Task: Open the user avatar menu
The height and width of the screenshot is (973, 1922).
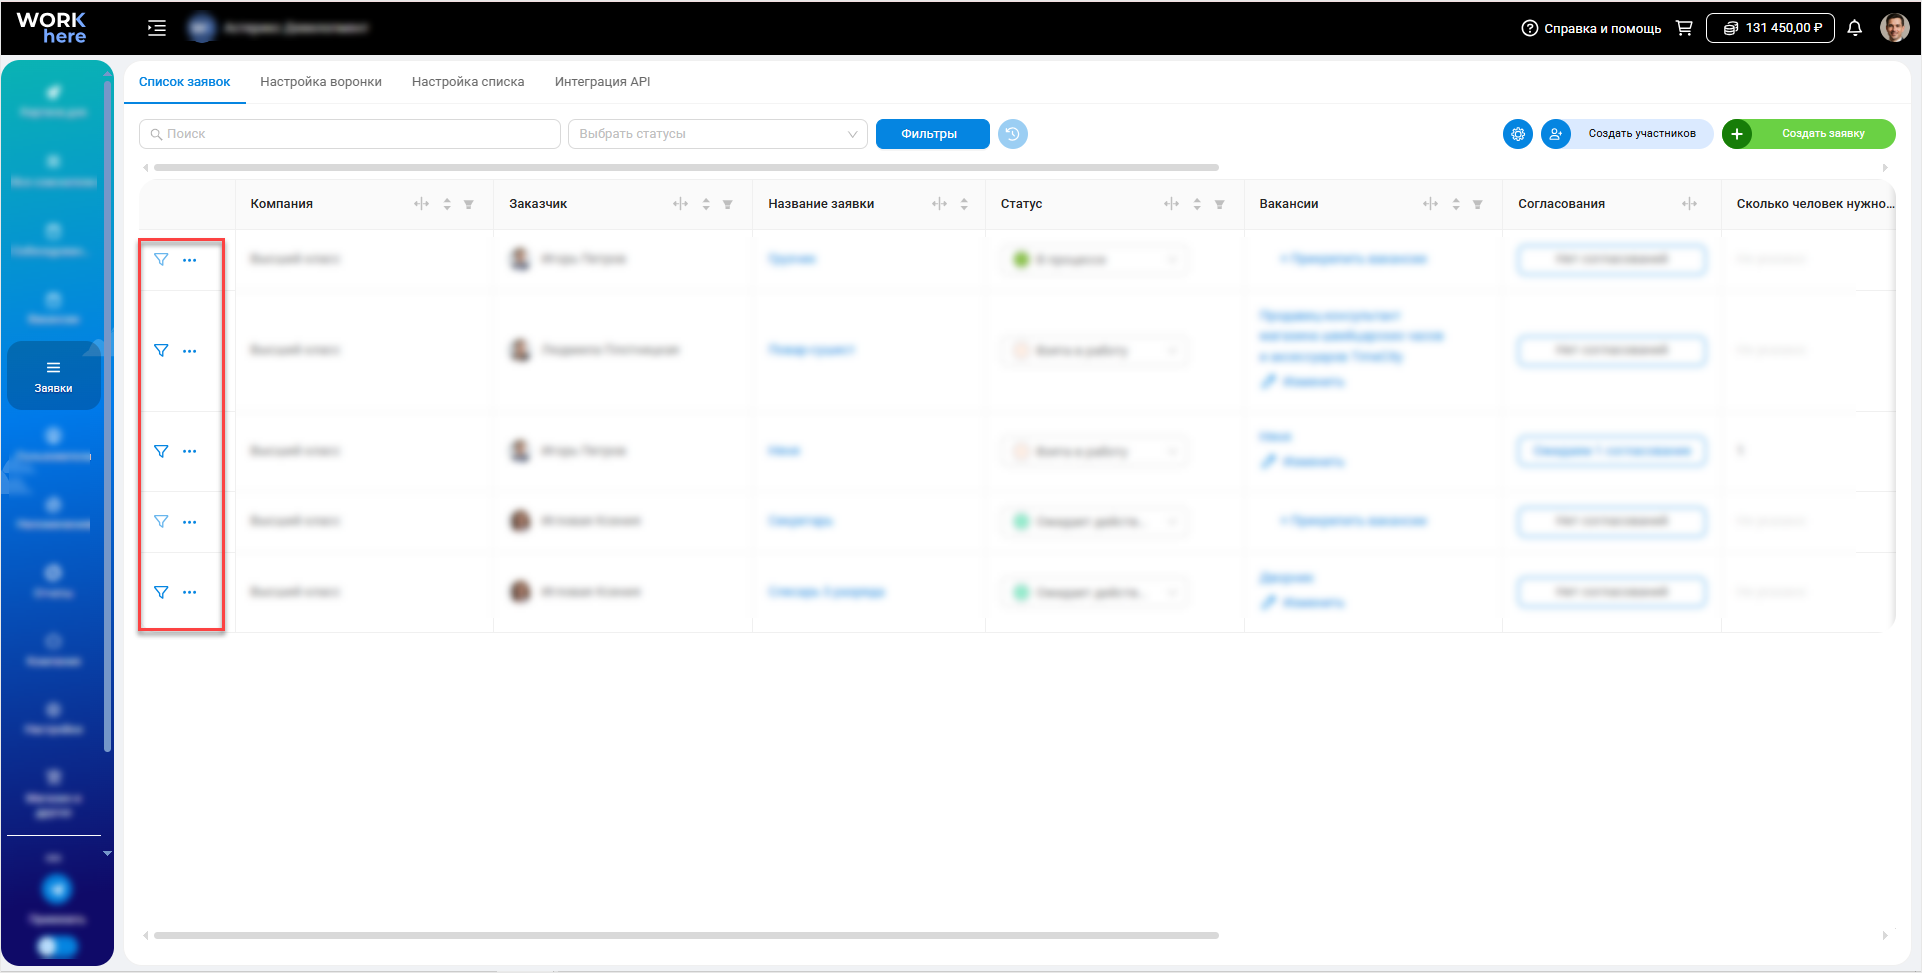Action: pos(1894,27)
